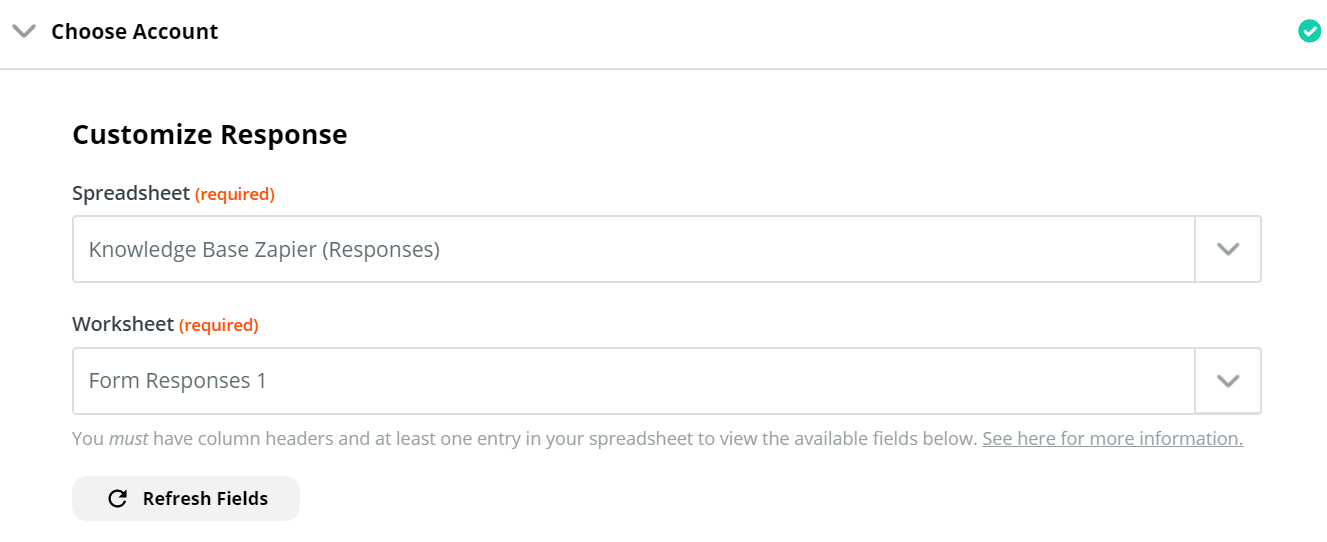Click the Worksheet field label

click(x=123, y=324)
